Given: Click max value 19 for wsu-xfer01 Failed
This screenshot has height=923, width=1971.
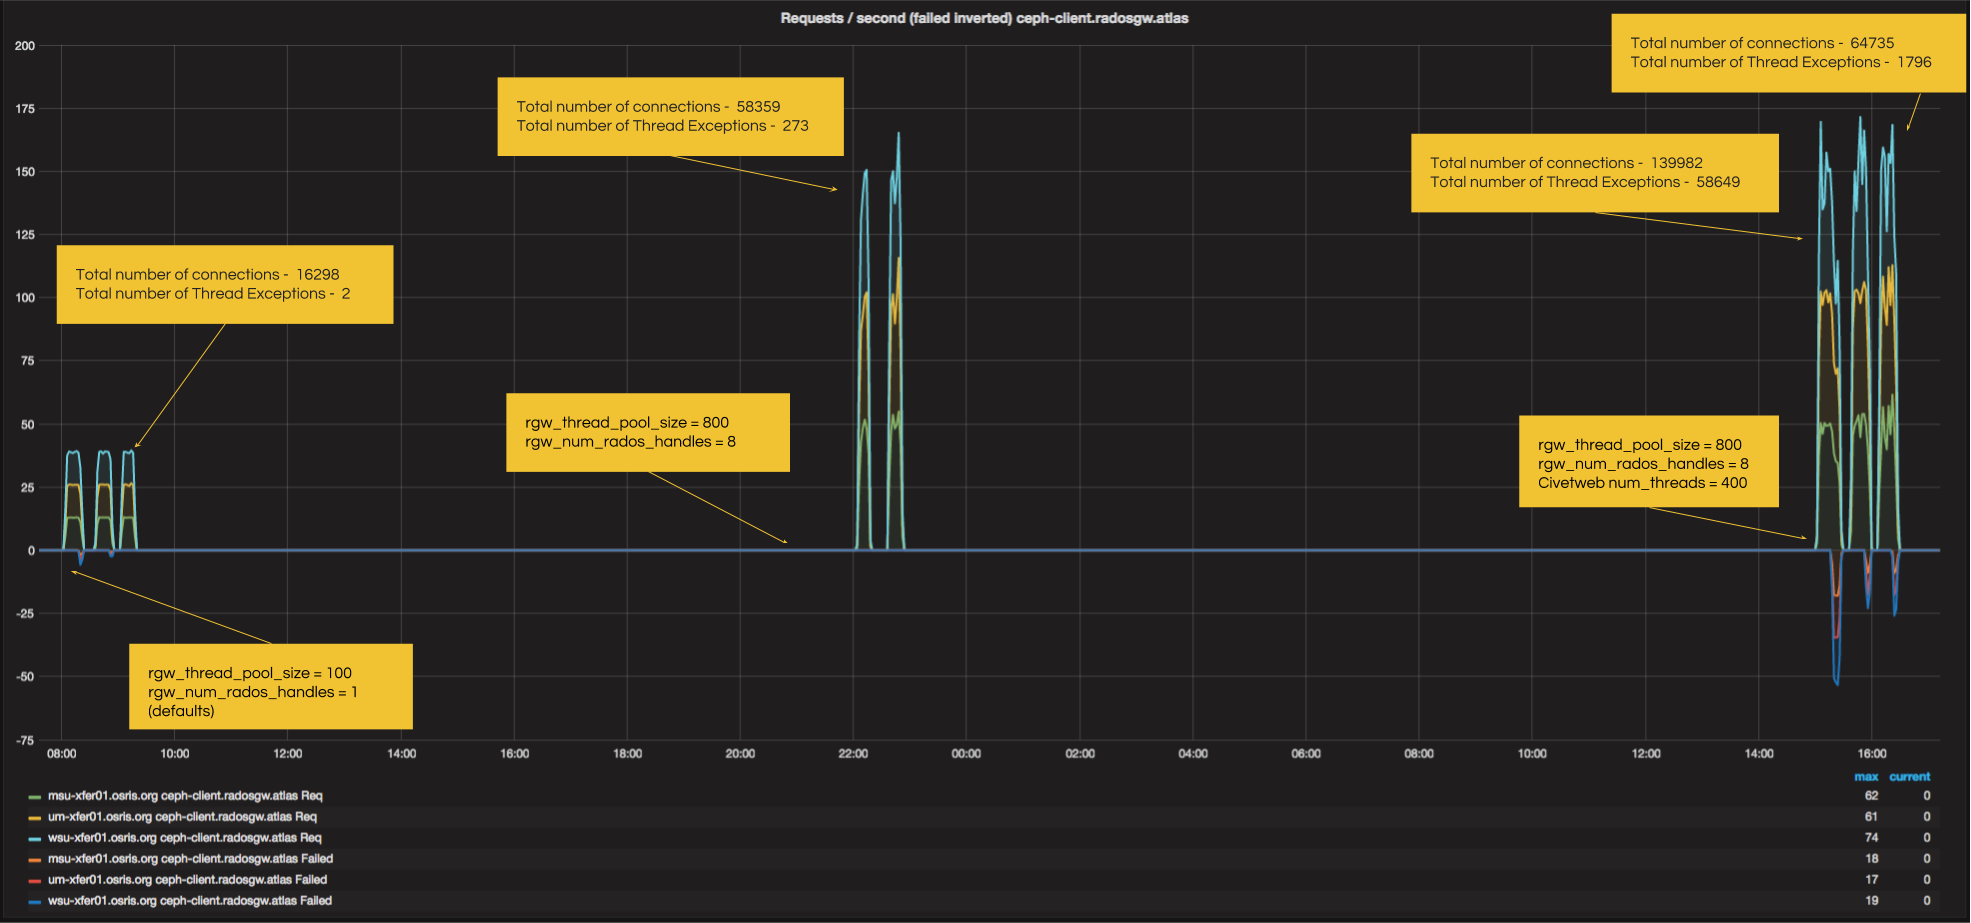Looking at the screenshot, I should coord(1871,901).
